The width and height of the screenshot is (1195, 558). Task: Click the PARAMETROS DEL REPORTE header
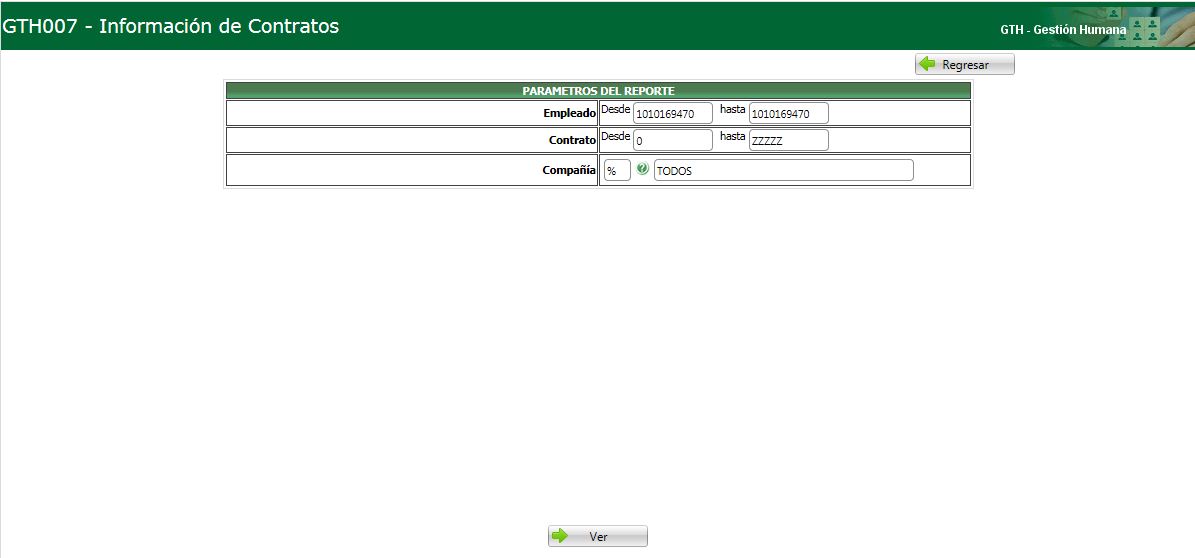(x=598, y=91)
